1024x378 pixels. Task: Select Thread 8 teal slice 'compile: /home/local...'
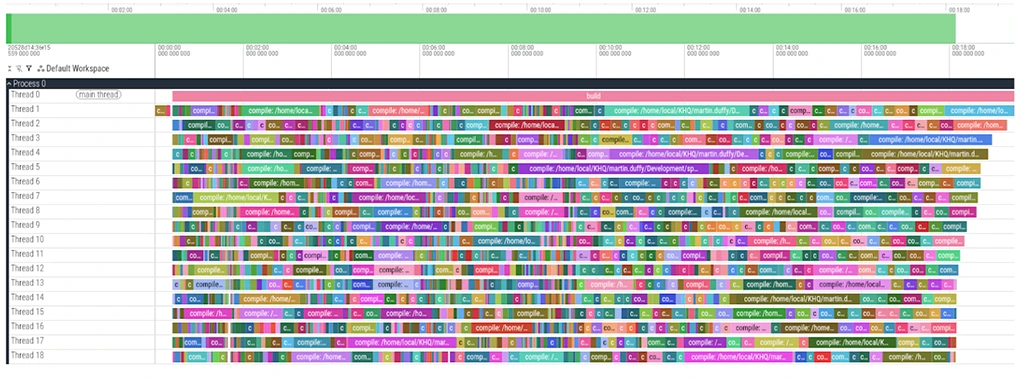point(777,212)
